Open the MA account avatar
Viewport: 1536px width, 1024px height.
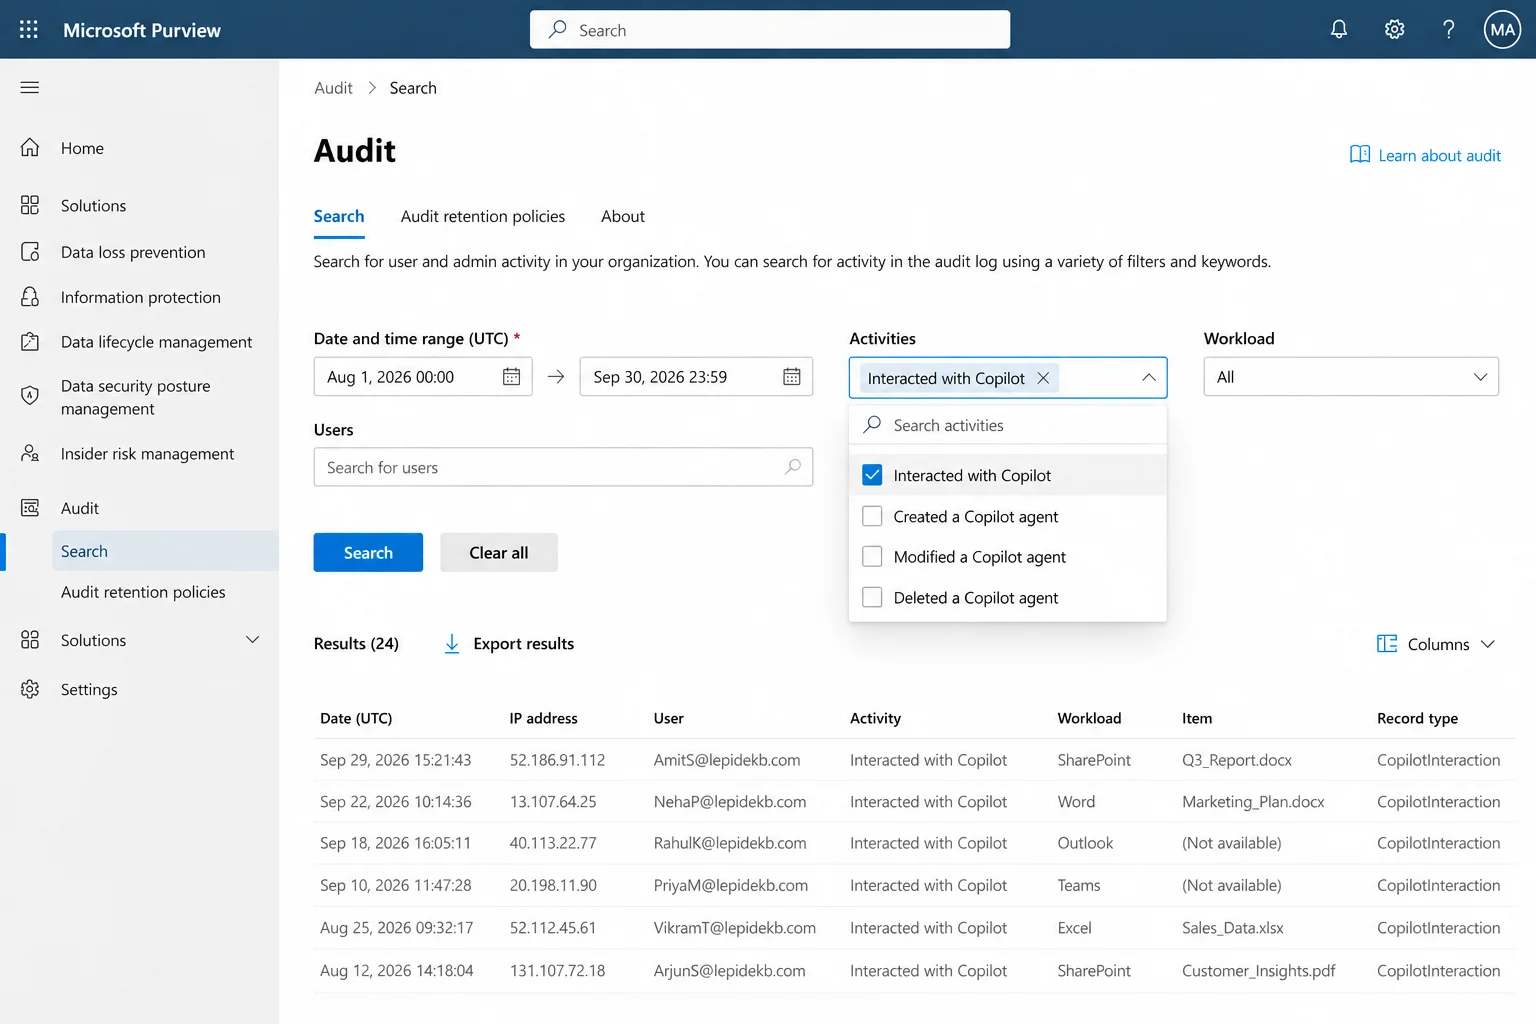pyautogui.click(x=1502, y=30)
